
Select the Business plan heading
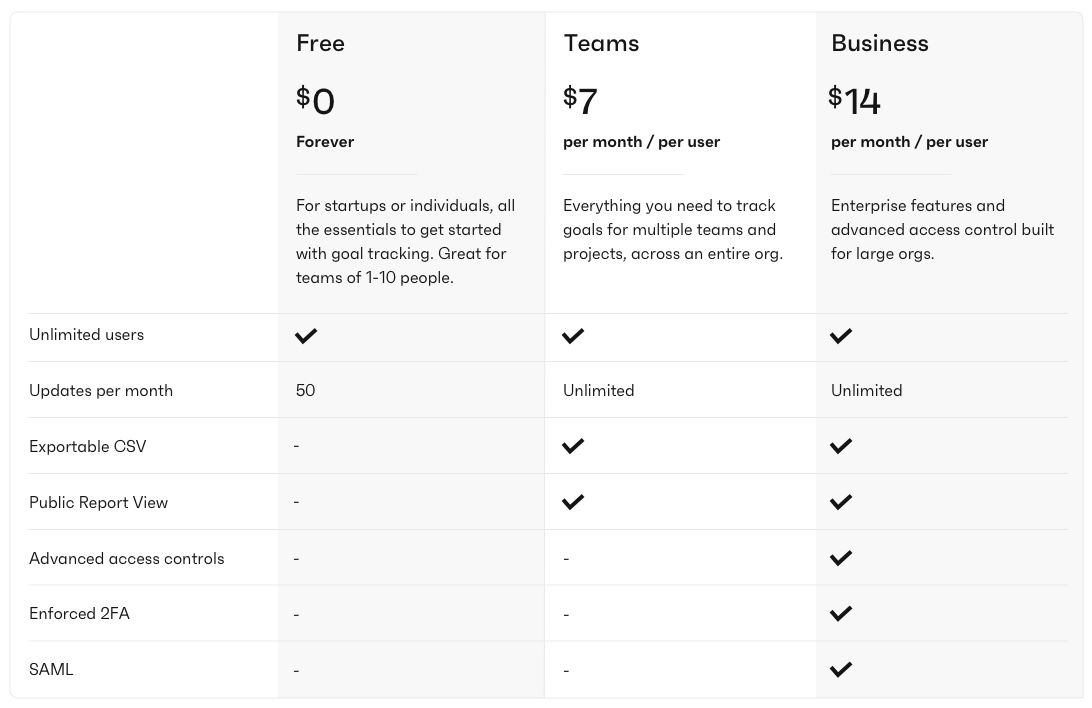pyautogui.click(x=880, y=43)
